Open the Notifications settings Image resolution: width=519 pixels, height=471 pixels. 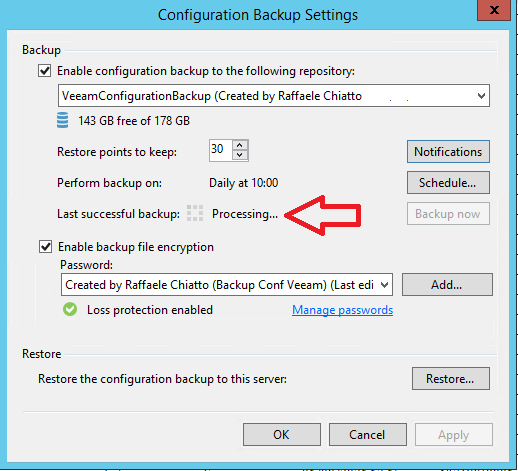448,152
